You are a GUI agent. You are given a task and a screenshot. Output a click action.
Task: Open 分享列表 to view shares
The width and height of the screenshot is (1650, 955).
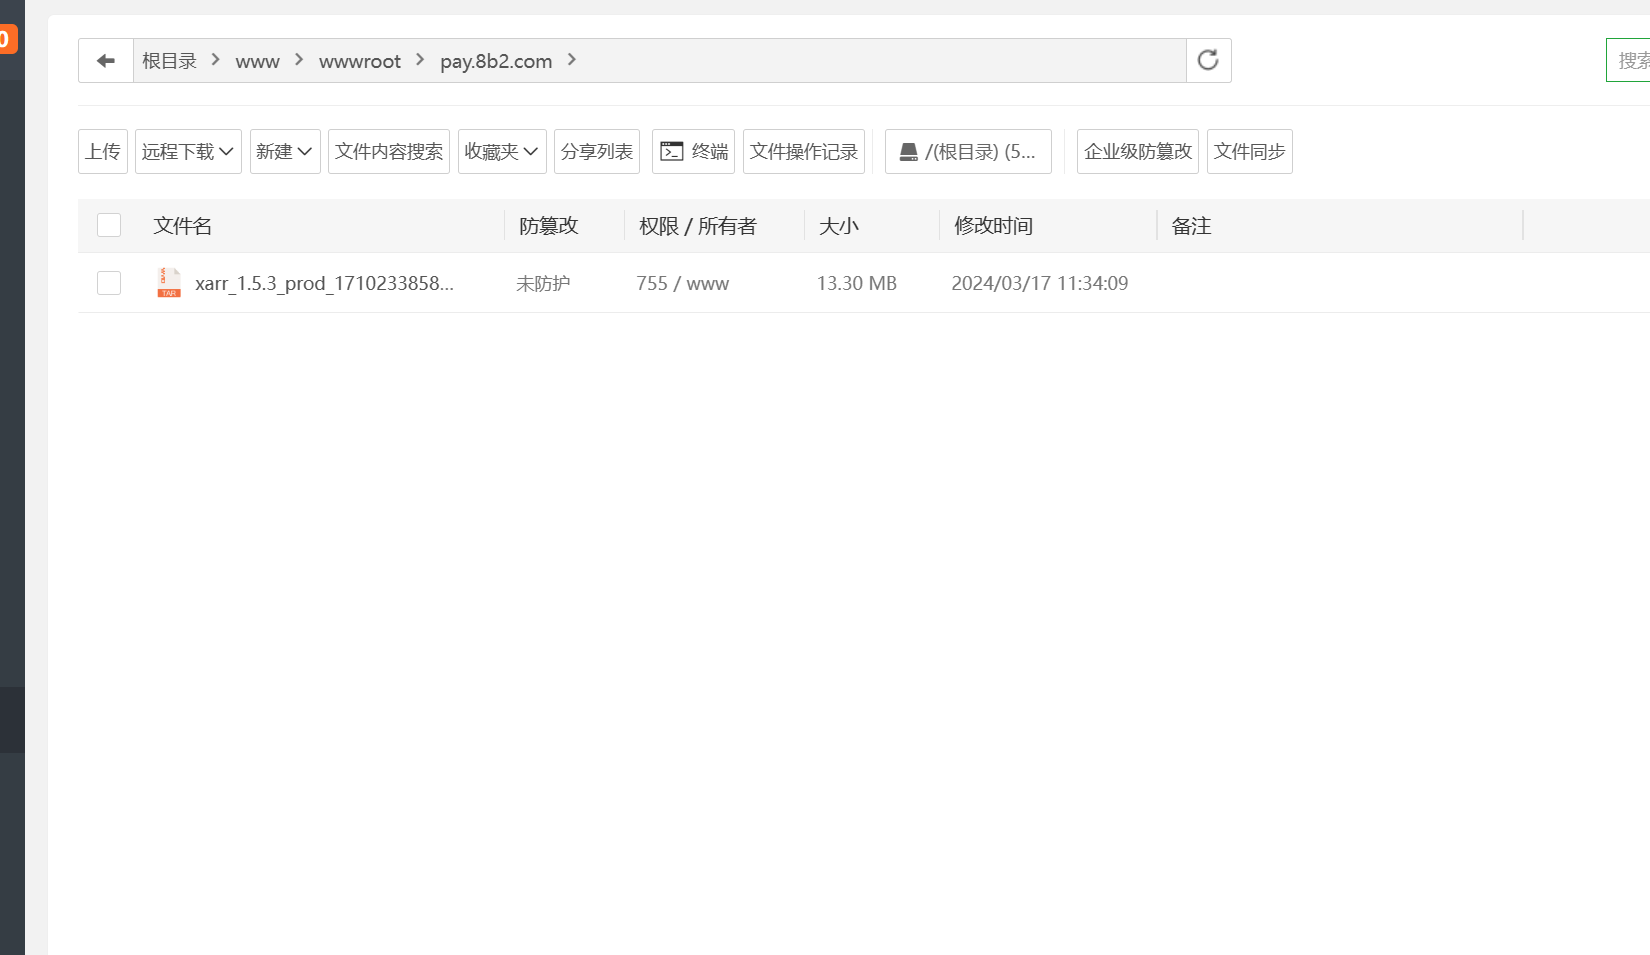pos(596,151)
